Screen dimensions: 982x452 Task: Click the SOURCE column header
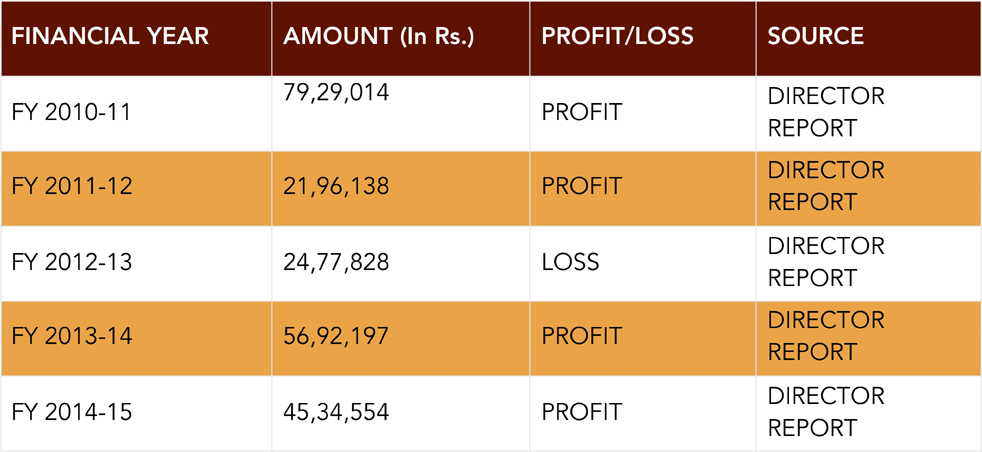pos(816,37)
